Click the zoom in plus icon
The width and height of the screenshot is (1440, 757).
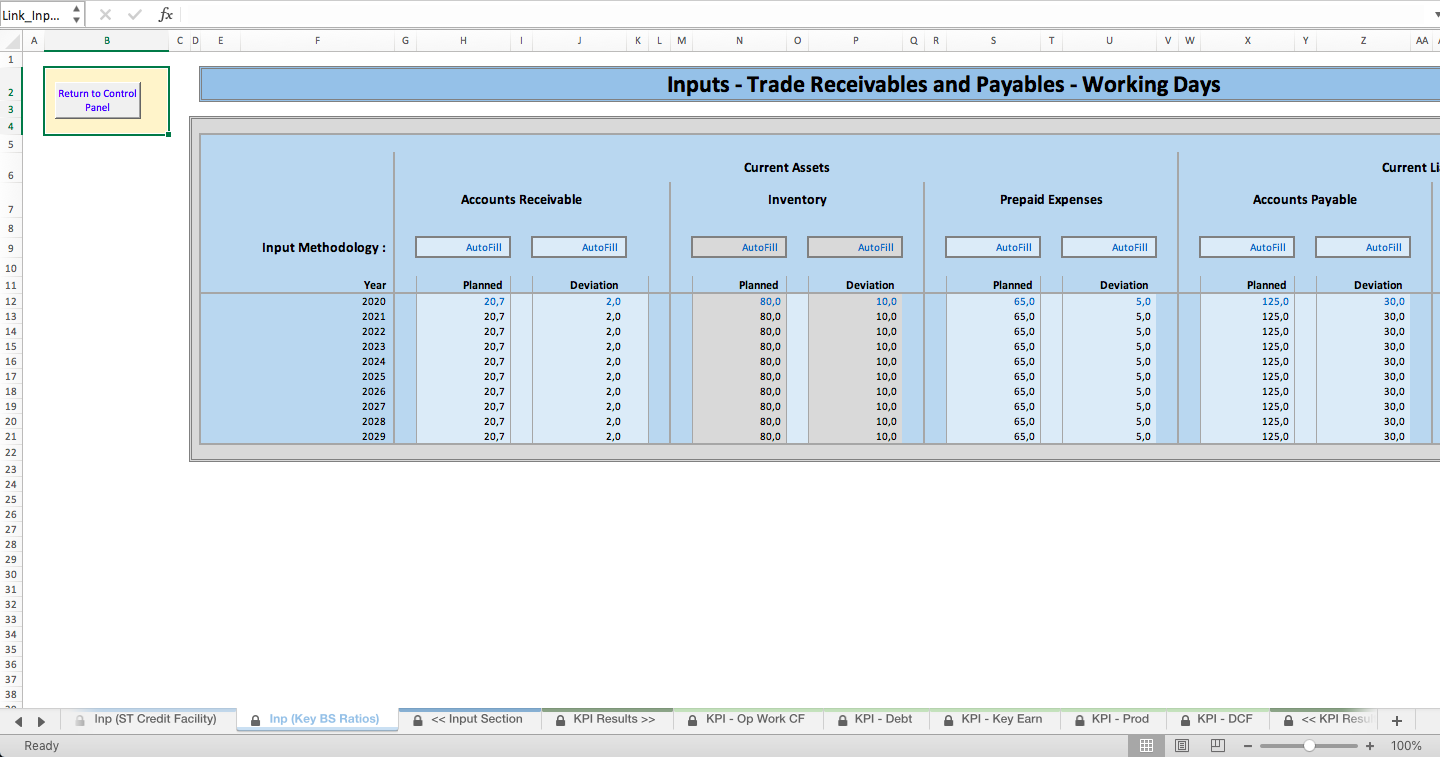(1370, 746)
